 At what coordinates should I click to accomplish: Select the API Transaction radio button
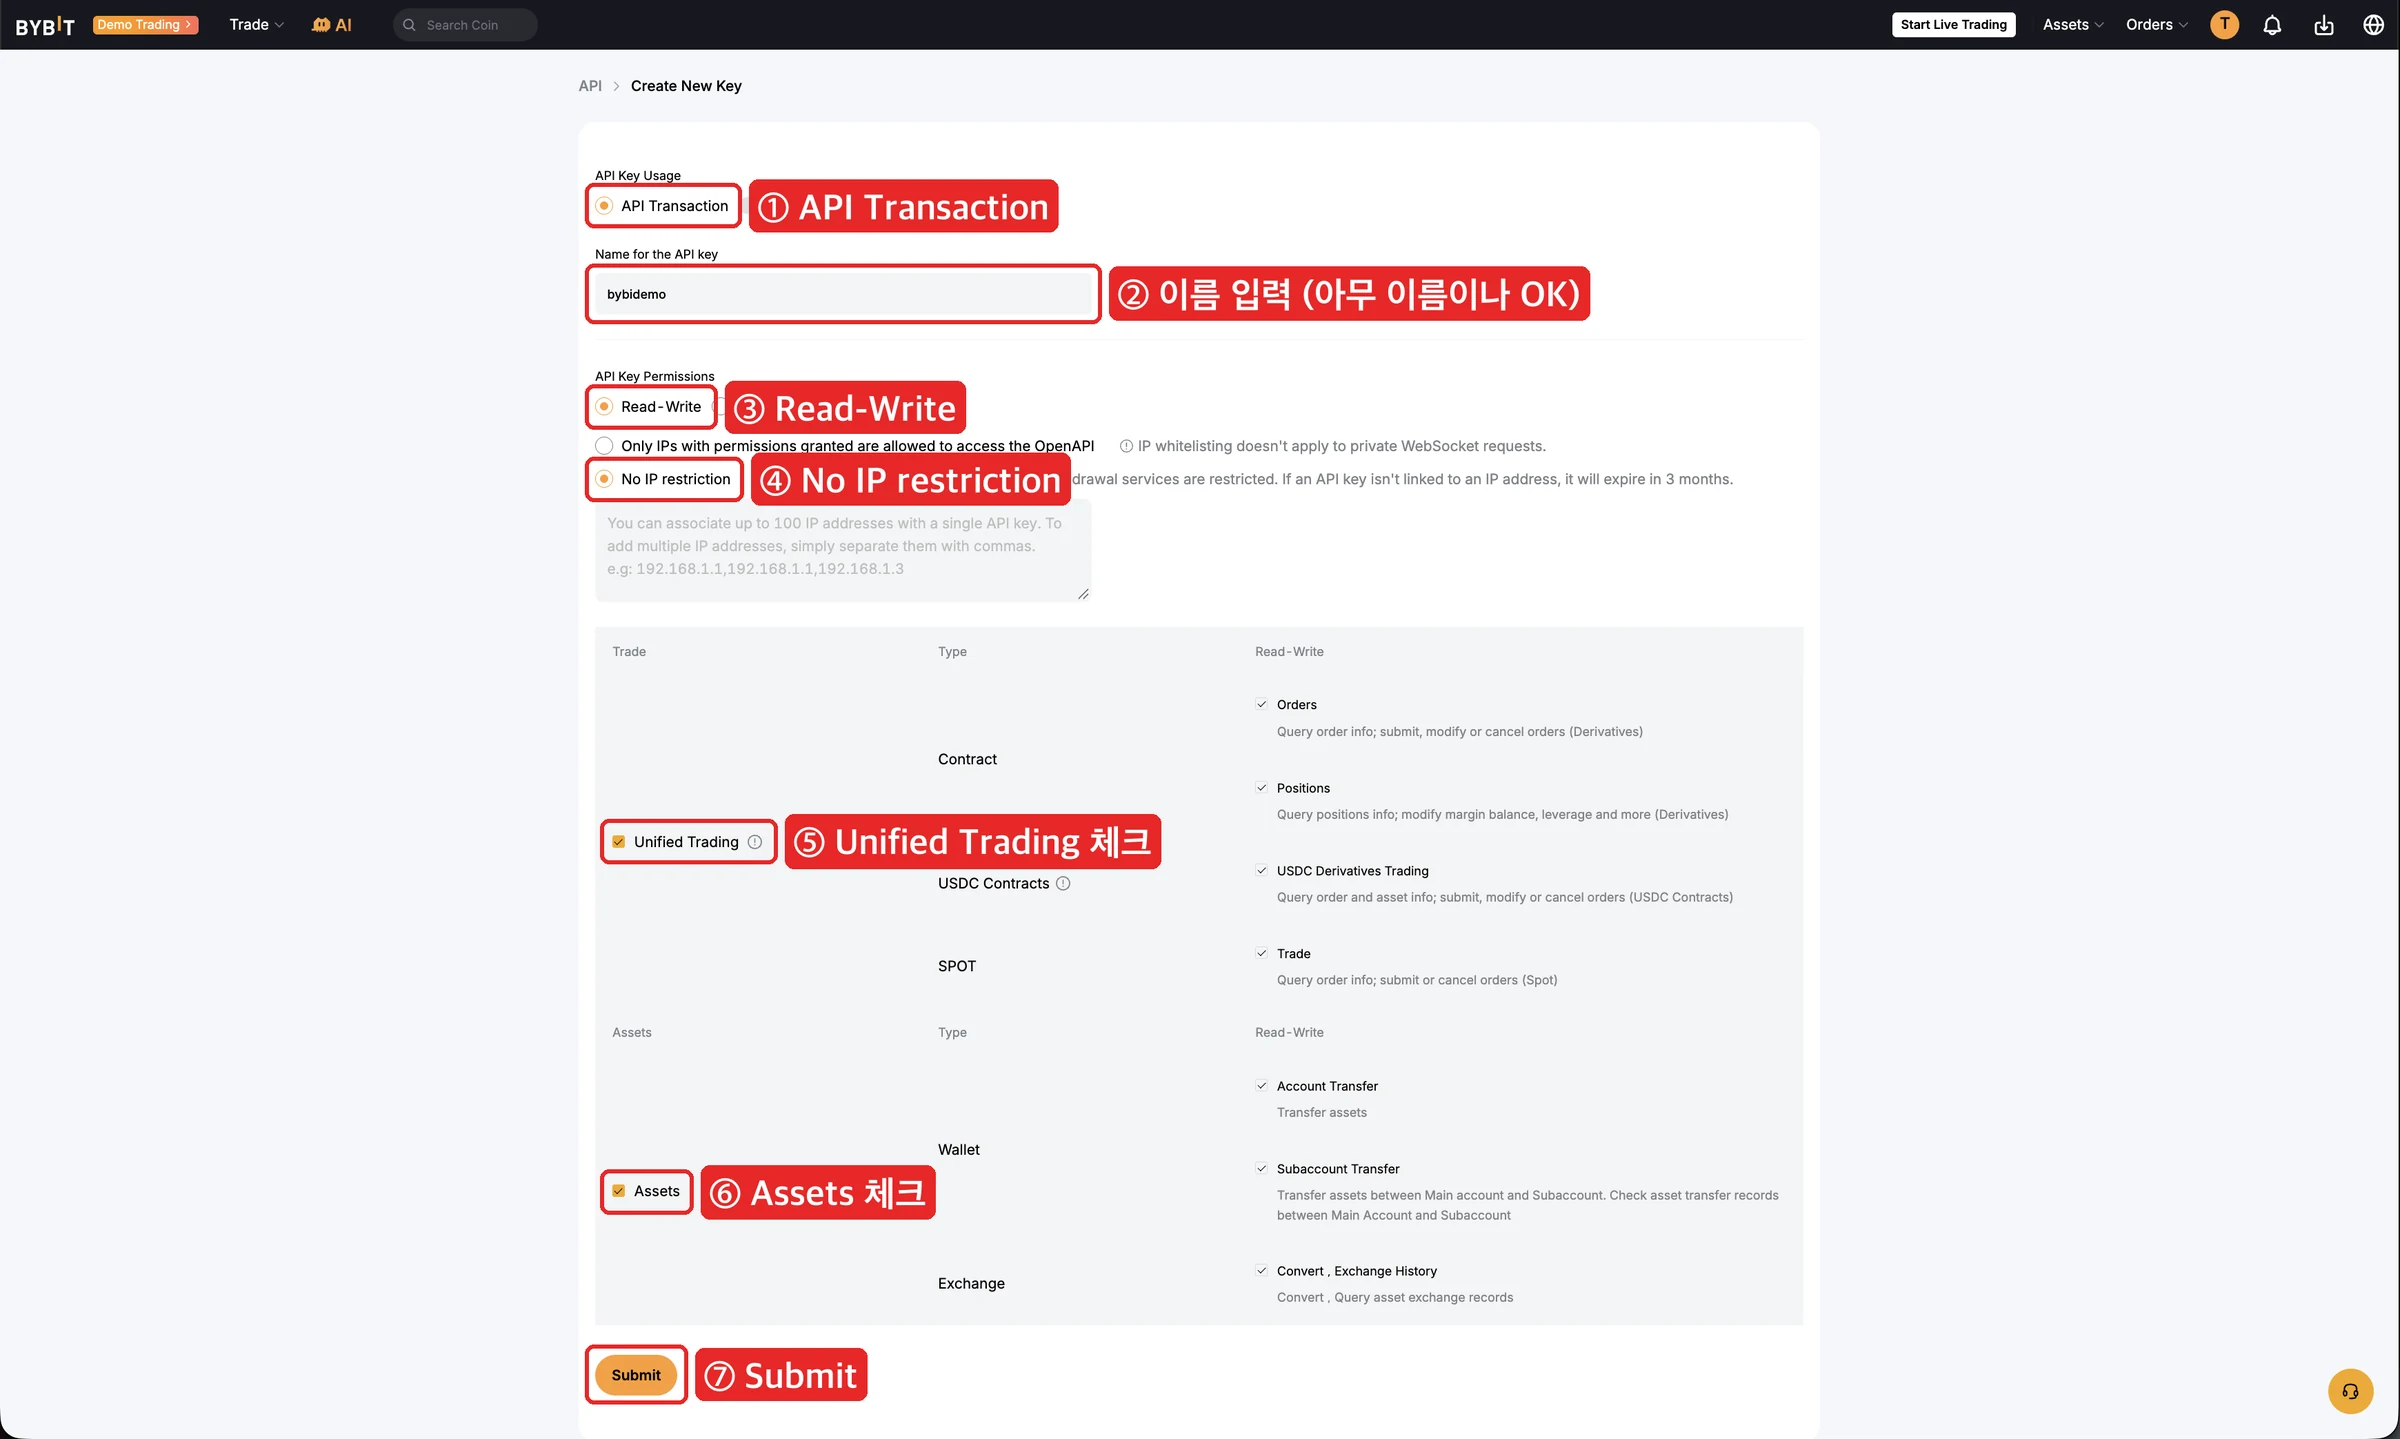(x=604, y=206)
